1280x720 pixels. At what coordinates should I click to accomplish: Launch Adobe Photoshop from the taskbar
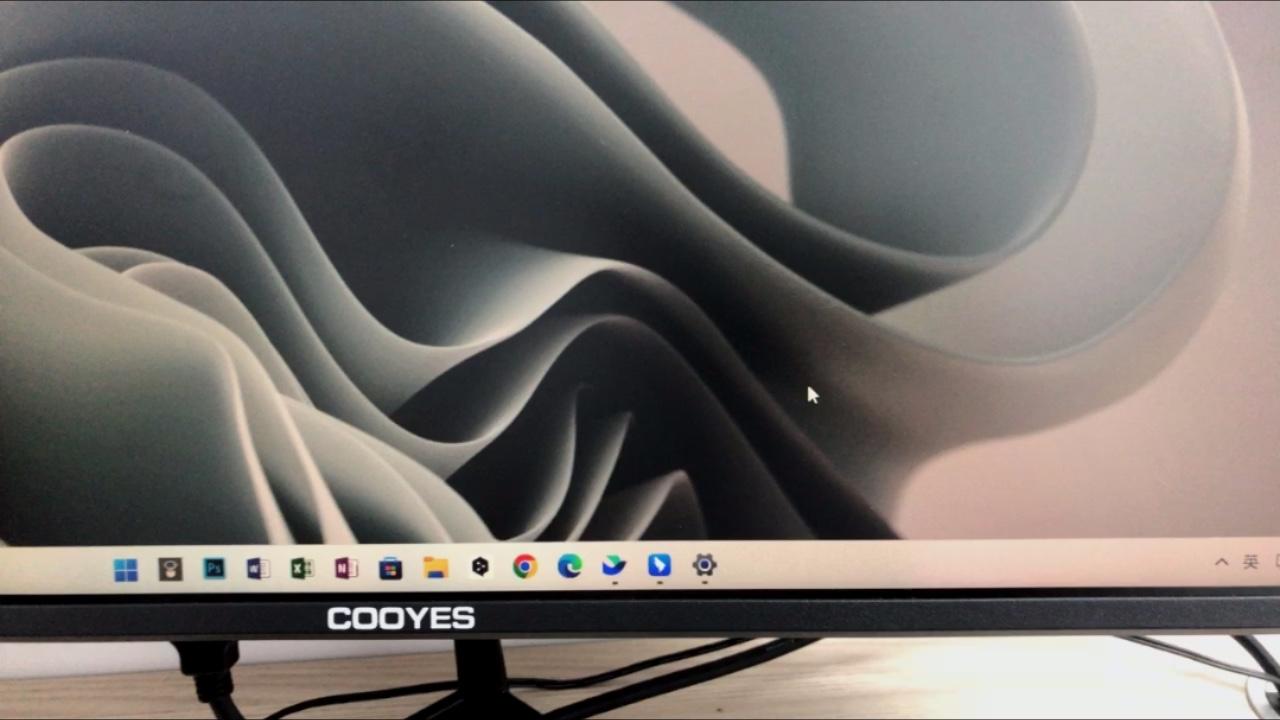point(214,569)
